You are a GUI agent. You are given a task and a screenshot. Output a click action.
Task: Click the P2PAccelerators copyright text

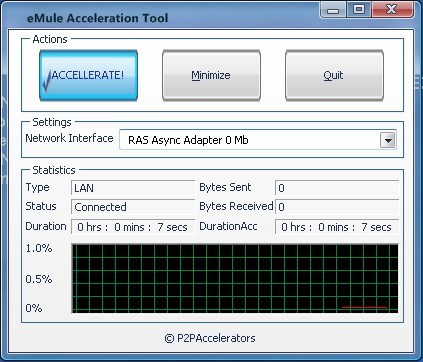point(210,338)
